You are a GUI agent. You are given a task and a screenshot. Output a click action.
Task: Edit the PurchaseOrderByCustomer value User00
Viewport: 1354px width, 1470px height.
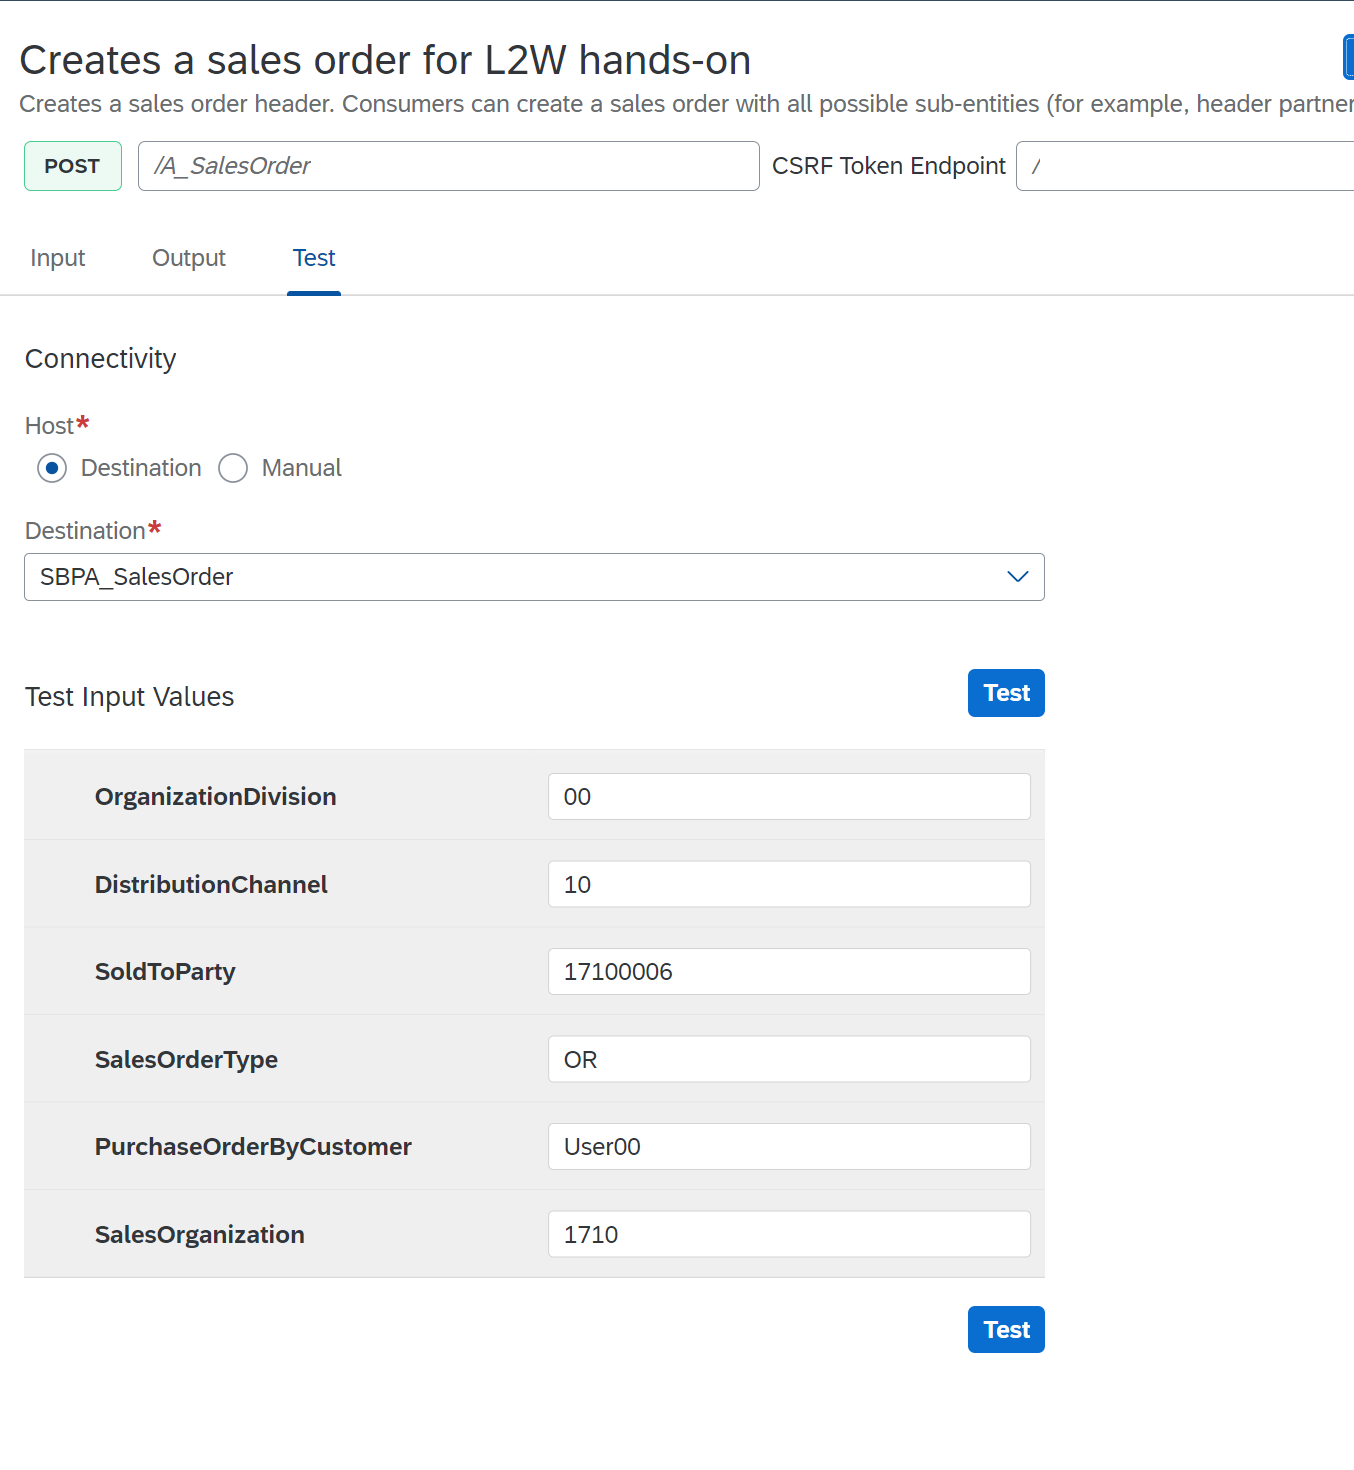789,1146
